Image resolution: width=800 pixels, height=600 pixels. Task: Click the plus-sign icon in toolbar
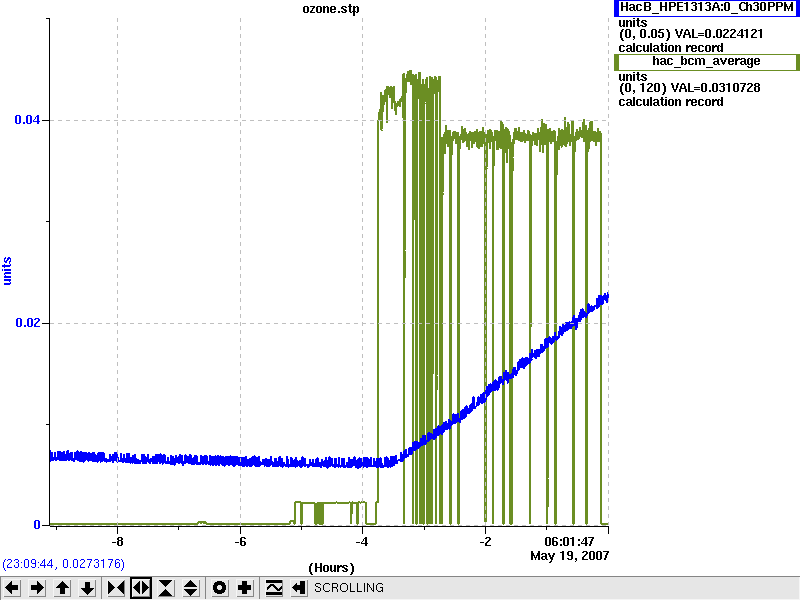(245, 588)
